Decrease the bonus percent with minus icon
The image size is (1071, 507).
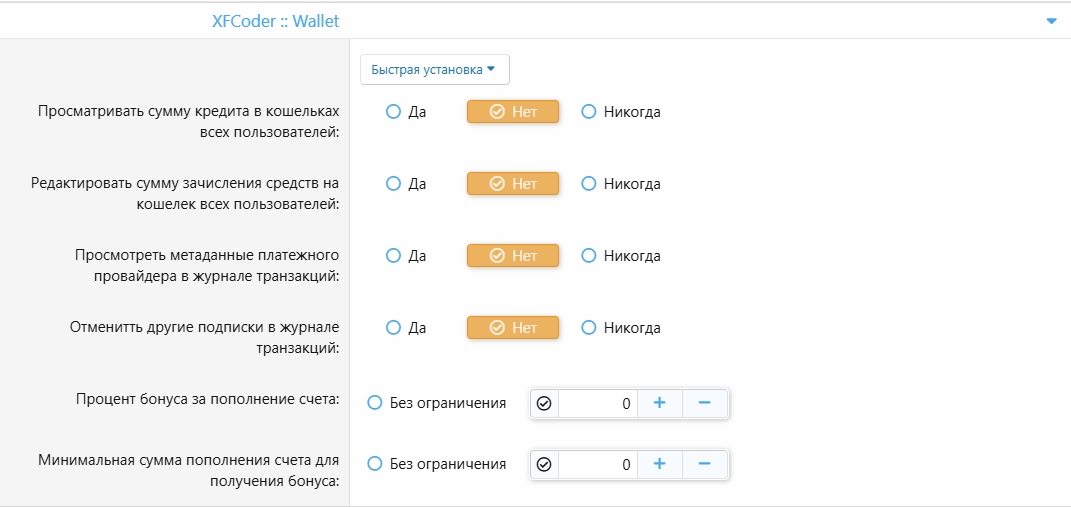coord(704,403)
